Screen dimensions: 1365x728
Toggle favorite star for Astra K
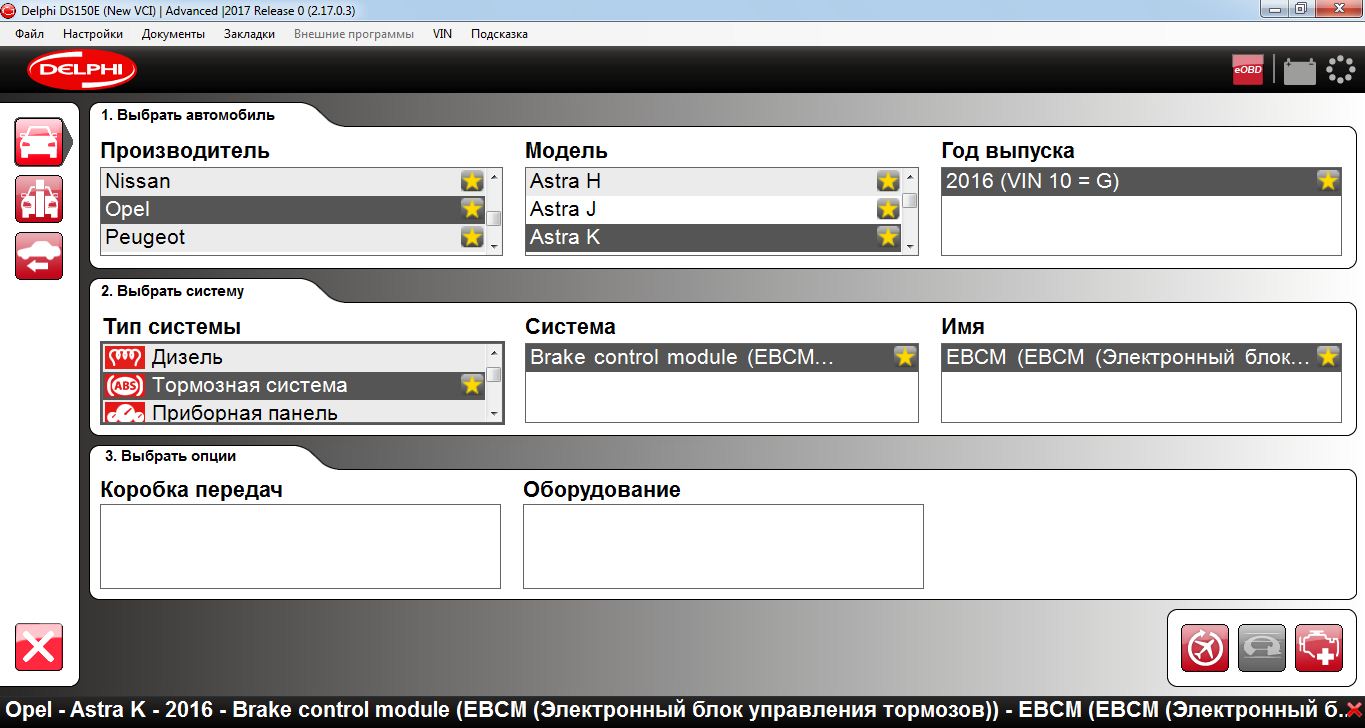tap(888, 237)
